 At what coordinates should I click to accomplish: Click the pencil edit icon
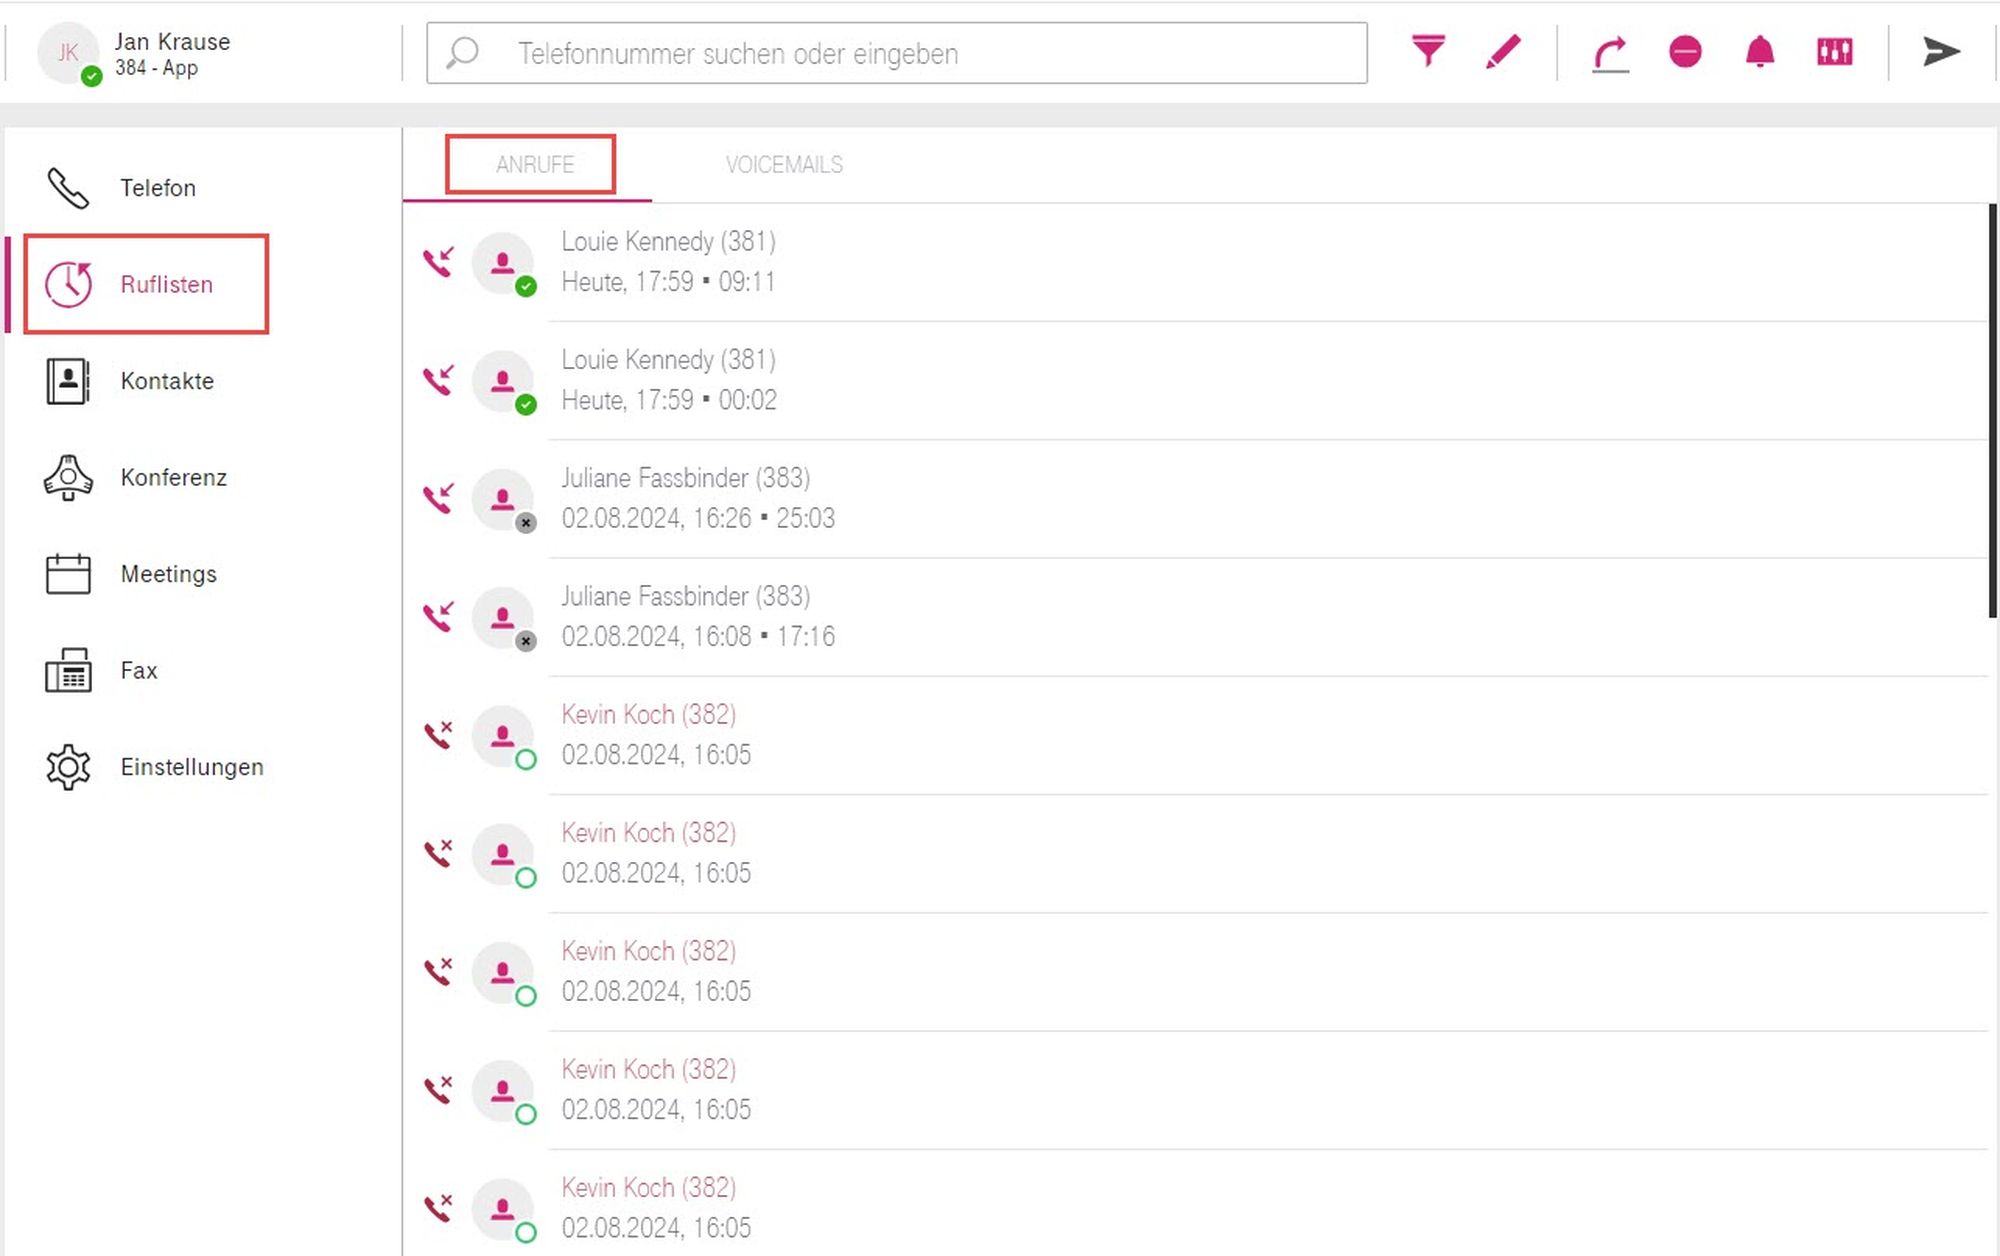(x=1503, y=51)
